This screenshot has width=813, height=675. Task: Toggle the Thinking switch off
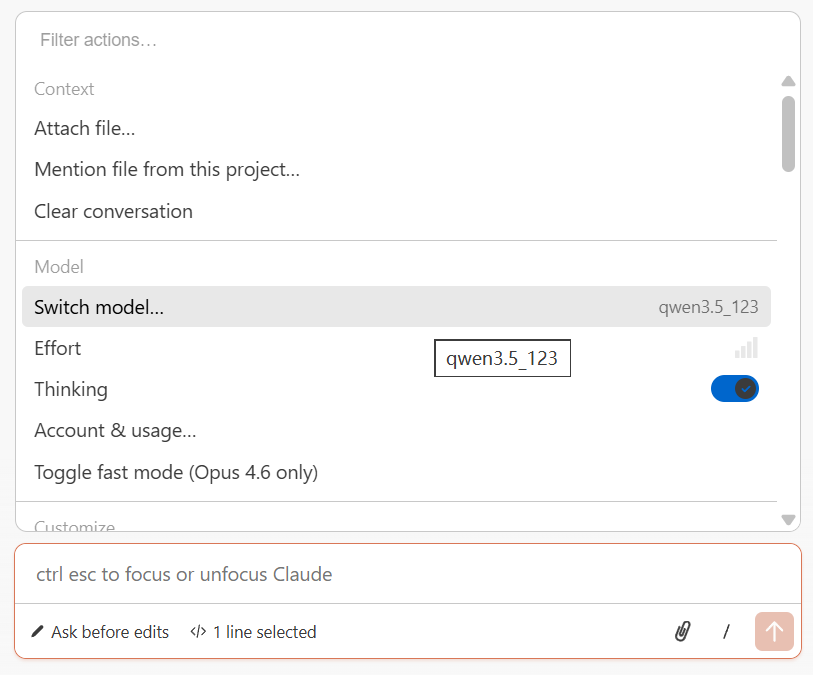(x=735, y=389)
